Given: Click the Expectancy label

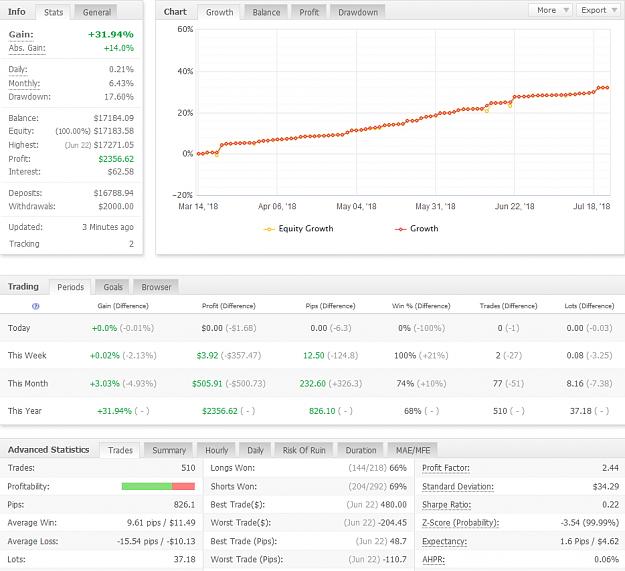Looking at the screenshot, I should (x=444, y=541).
